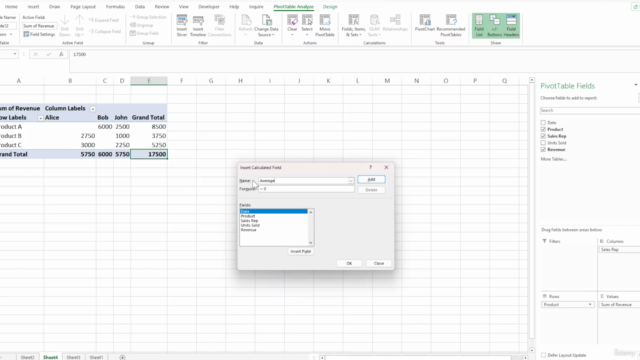
Task: Click the Sum of Revenue active field box
Action: pyautogui.click(x=39, y=26)
